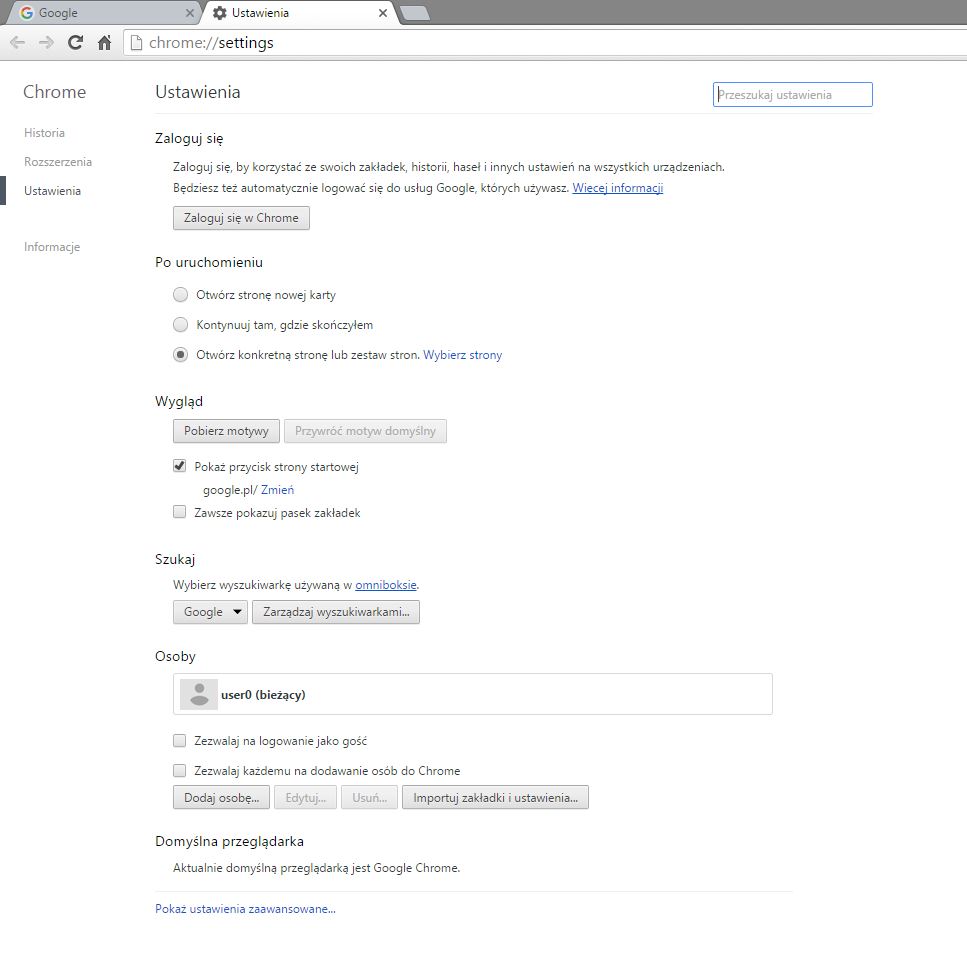Image resolution: width=967 pixels, height=963 pixels.
Task: Open a new tab with the new-tab button
Action: tap(415, 13)
